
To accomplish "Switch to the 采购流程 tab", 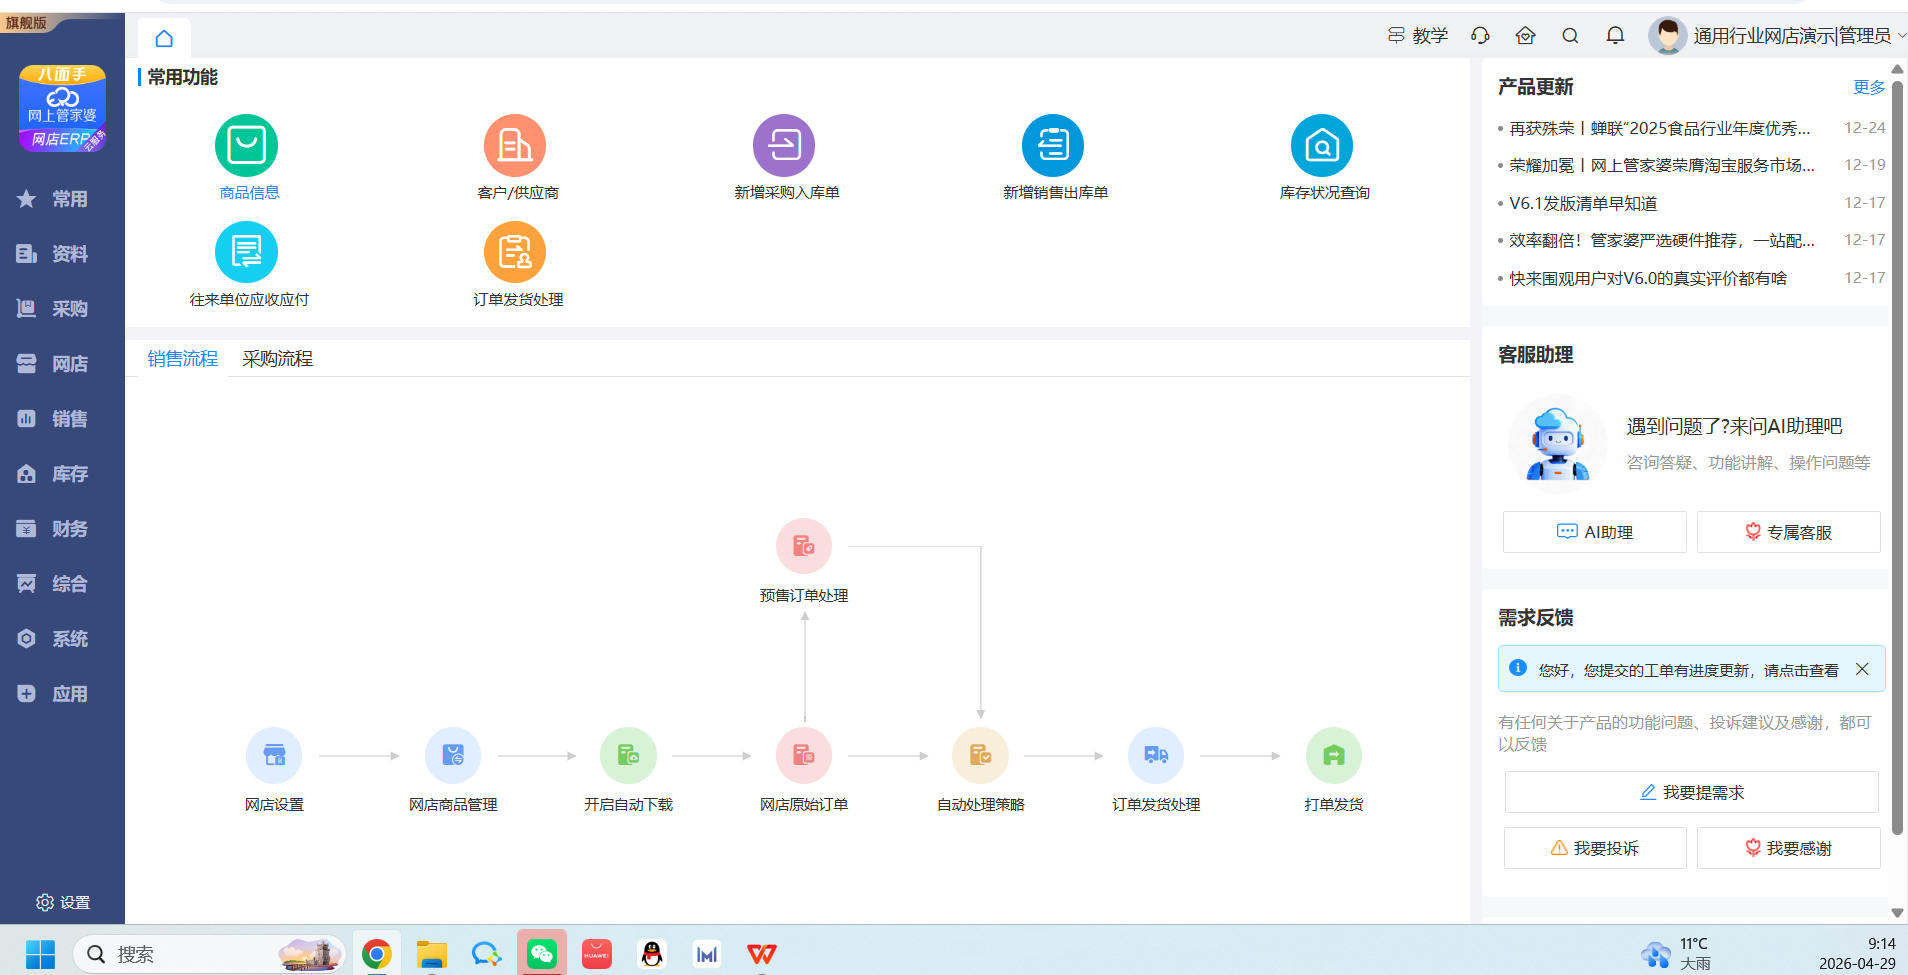I will tap(277, 359).
